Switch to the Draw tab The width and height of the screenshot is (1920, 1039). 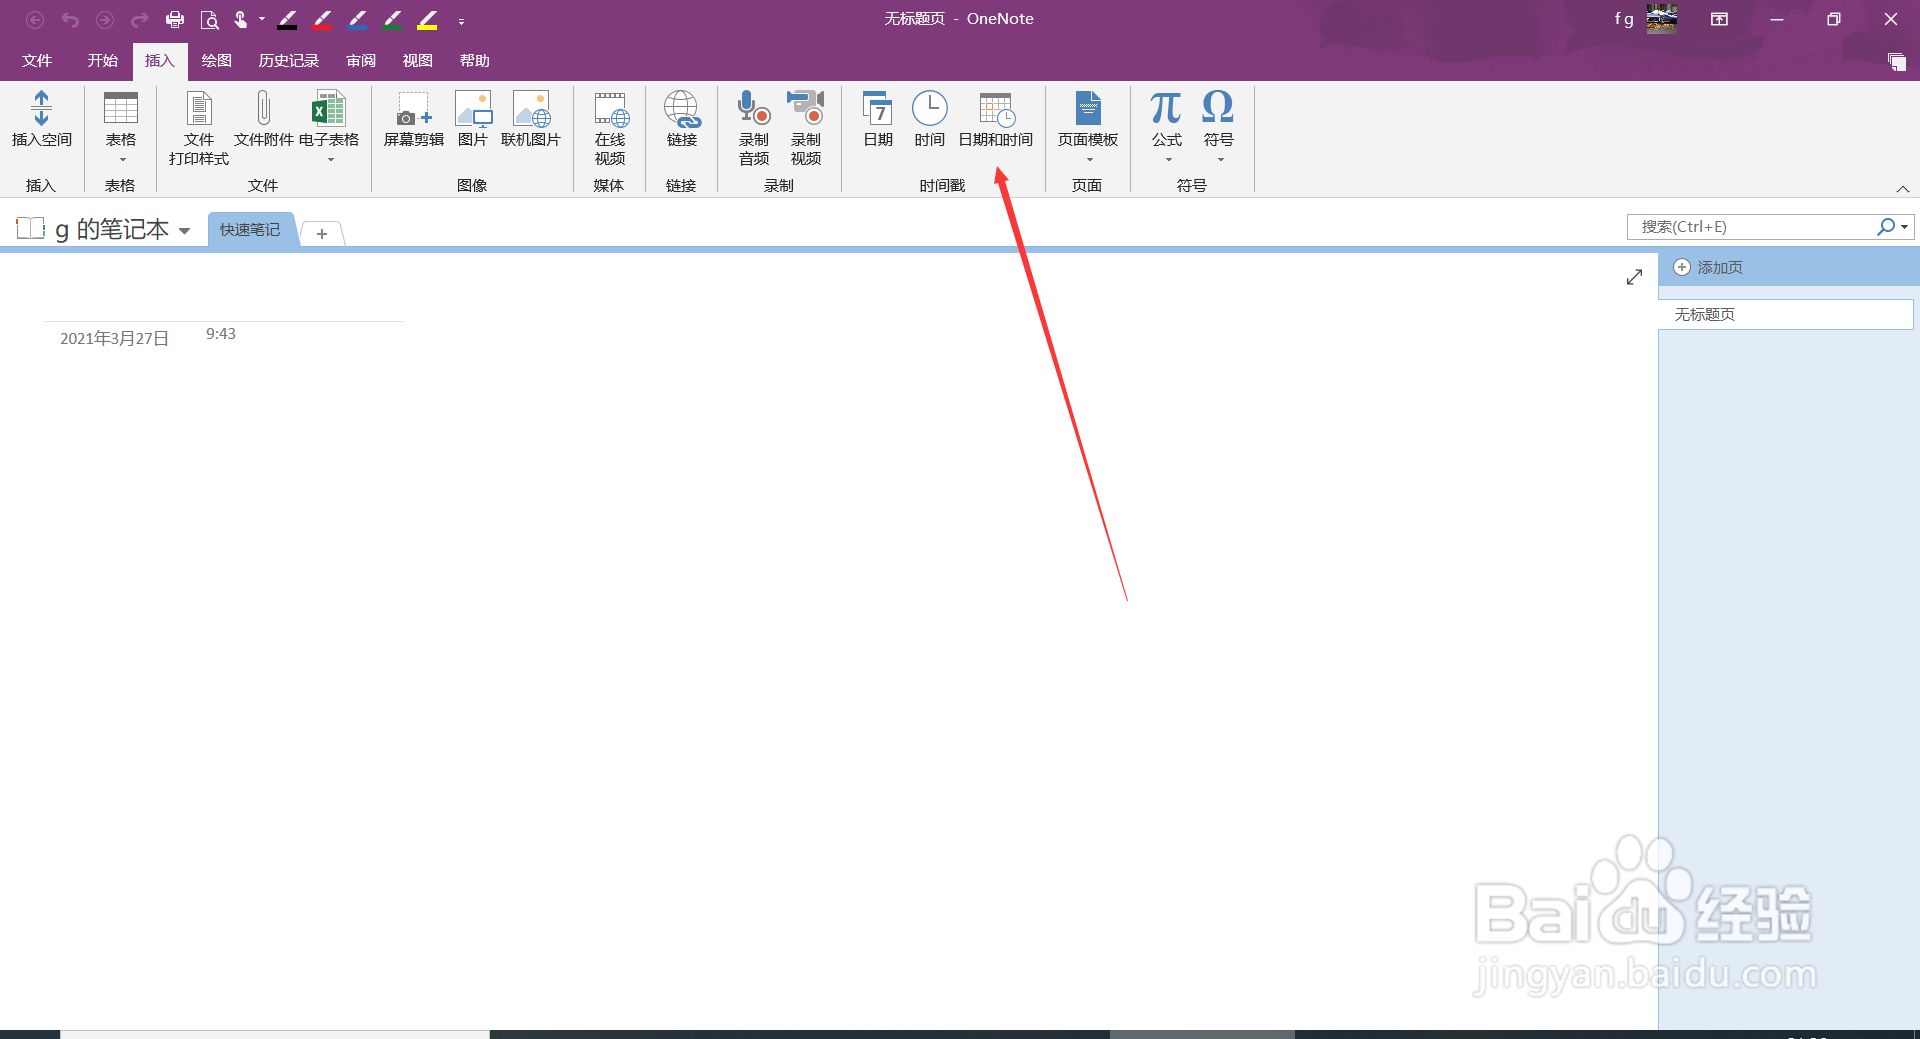216,61
